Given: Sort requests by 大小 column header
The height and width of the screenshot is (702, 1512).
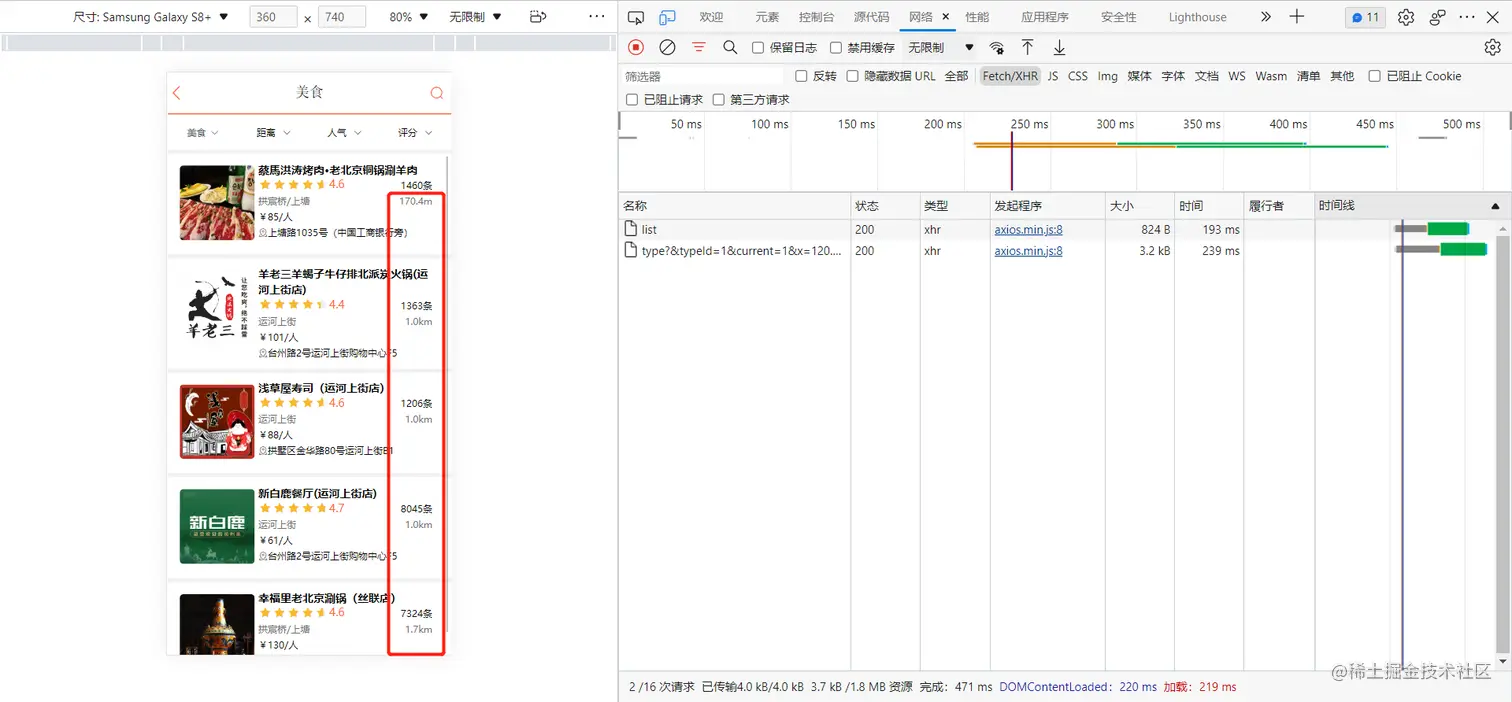Looking at the screenshot, I should [1139, 206].
